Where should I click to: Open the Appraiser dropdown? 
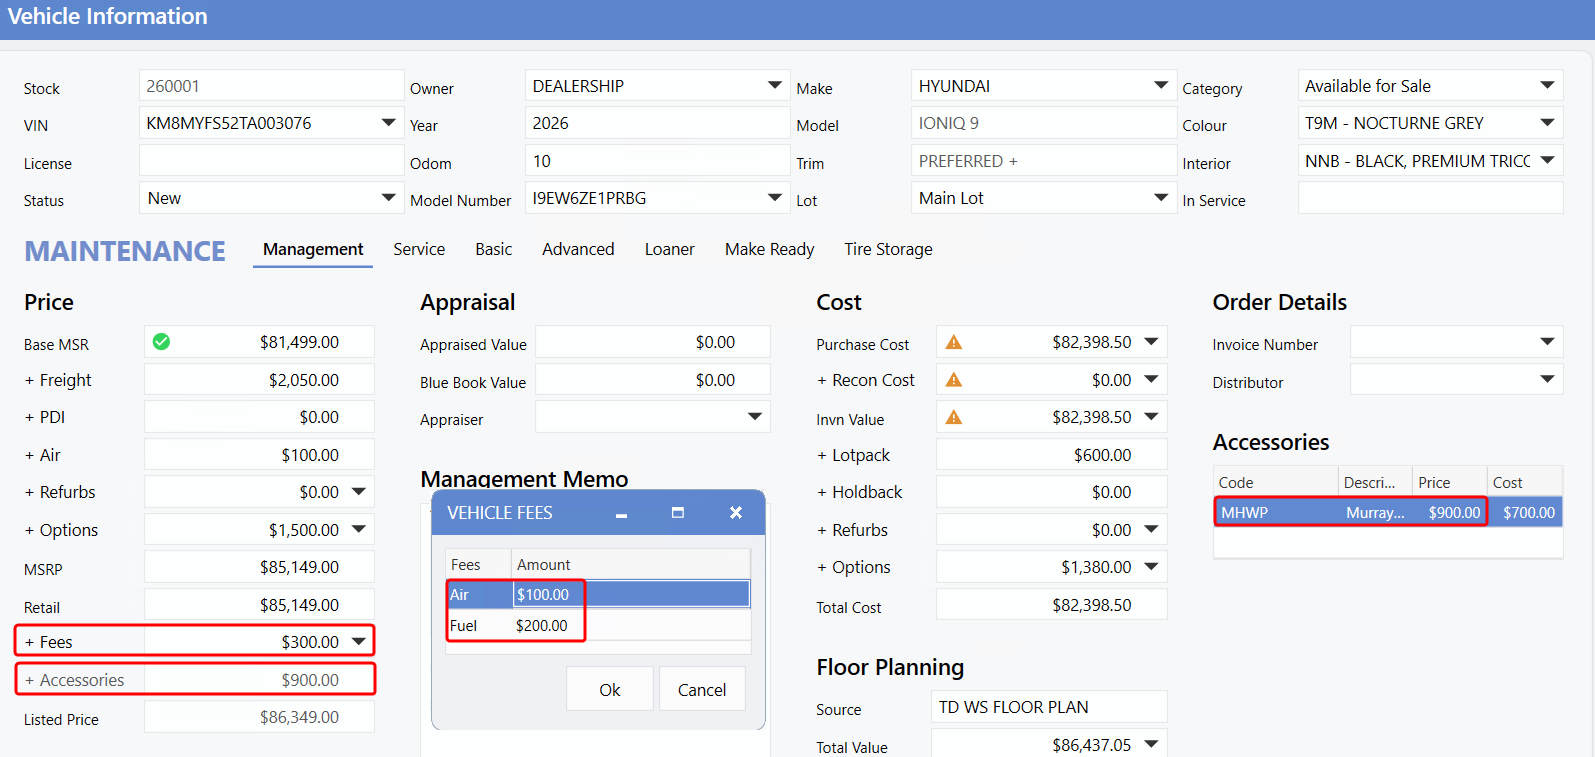click(x=755, y=417)
